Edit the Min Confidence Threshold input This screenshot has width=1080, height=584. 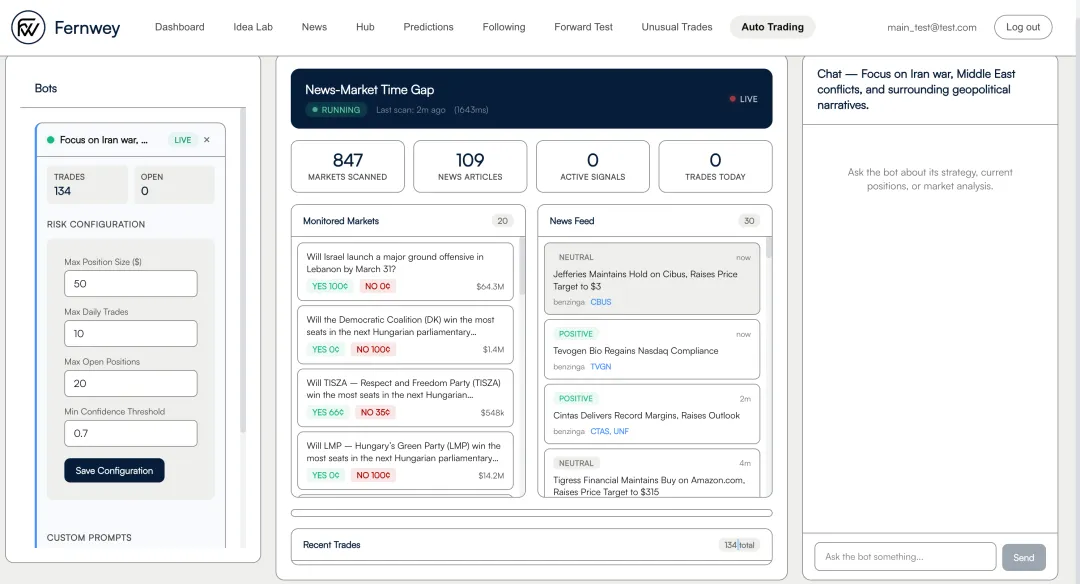[131, 433]
